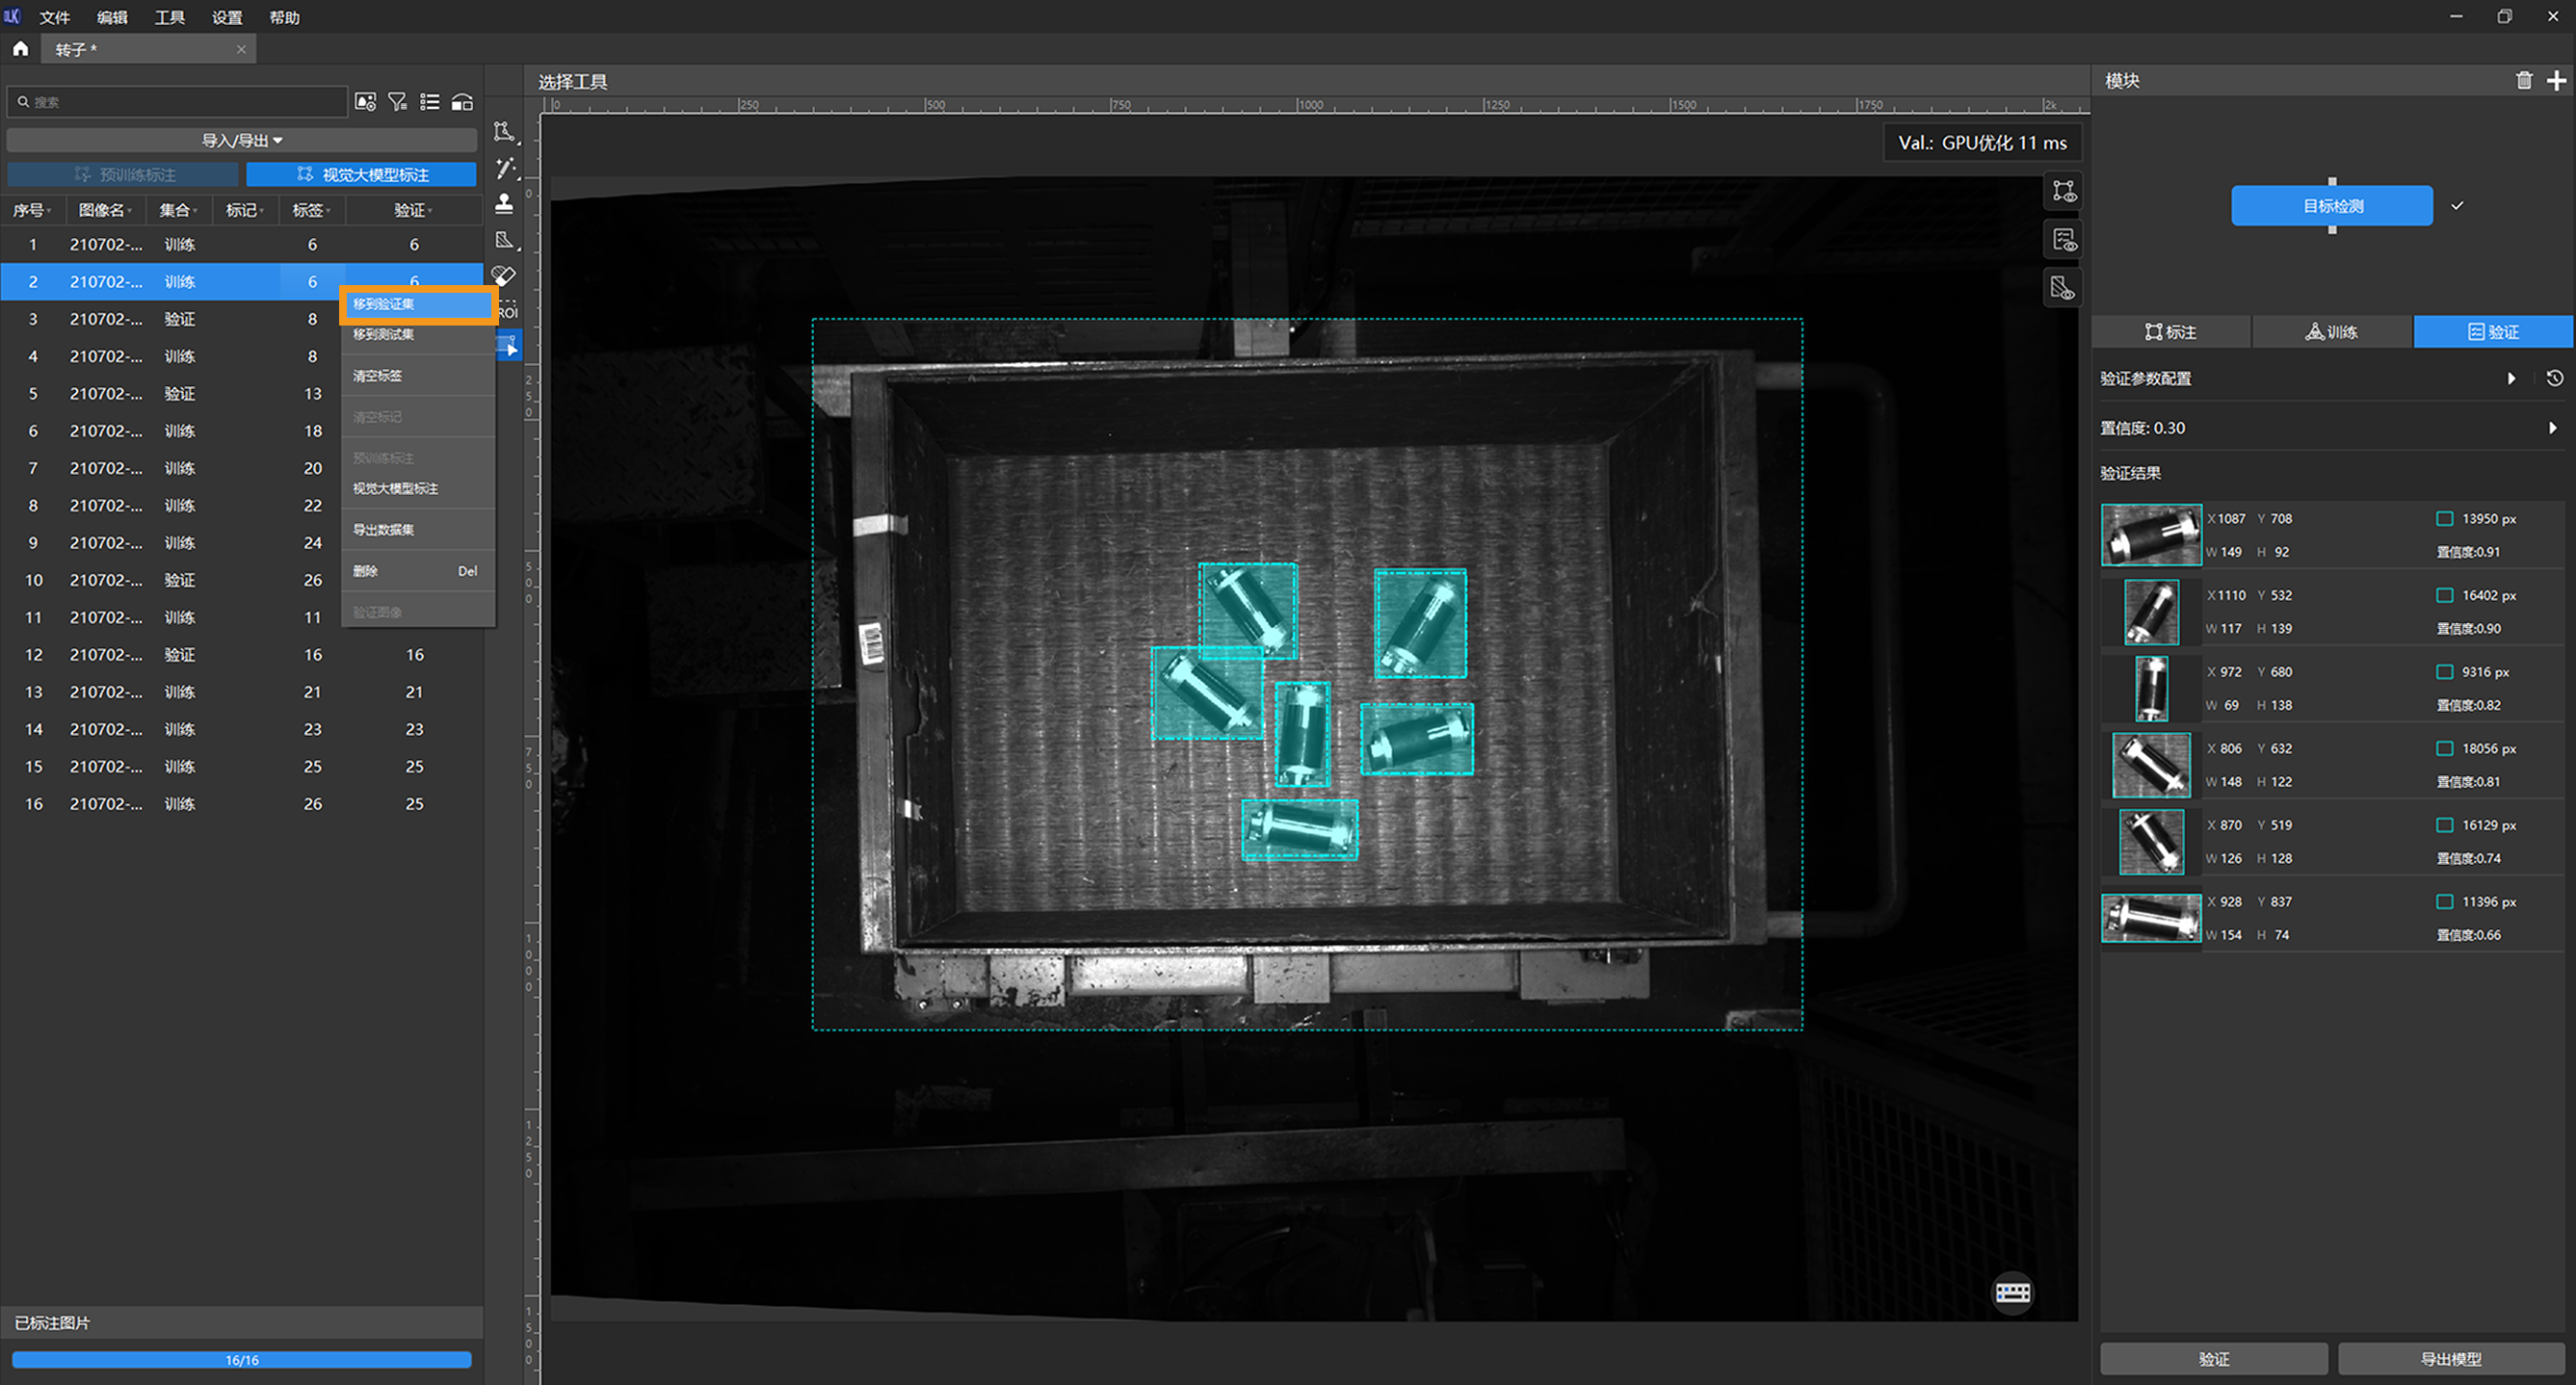Choose 导出数据集 in the context menu
The height and width of the screenshot is (1385, 2576).
coord(418,530)
